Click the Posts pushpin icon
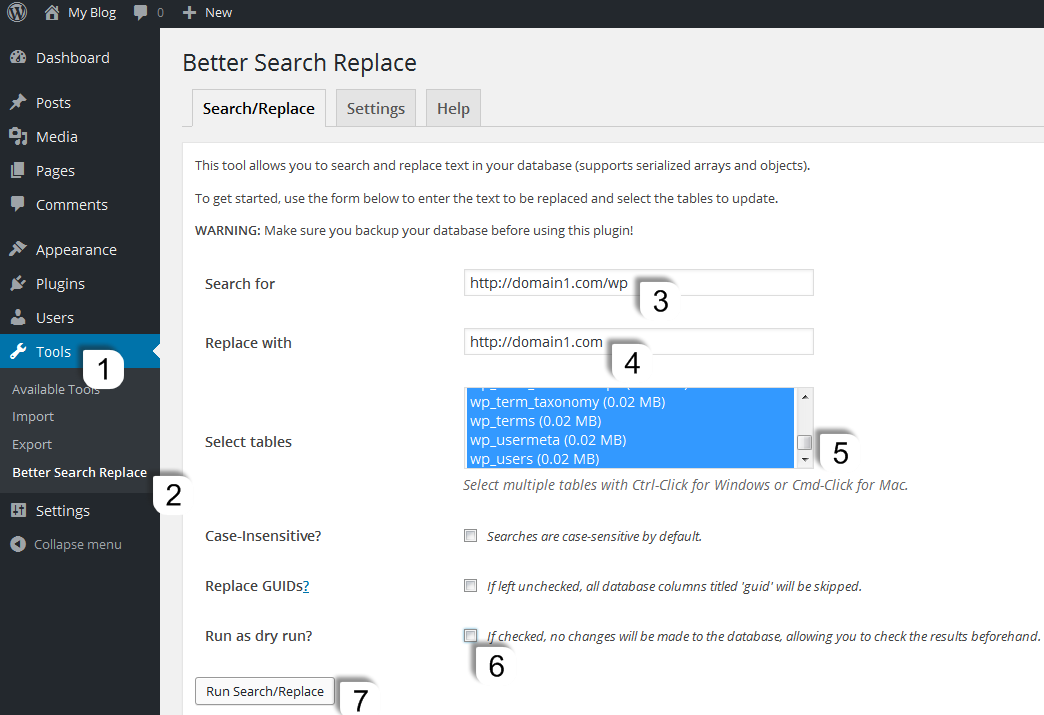Viewport: 1044px width, 715px height. pos(18,103)
